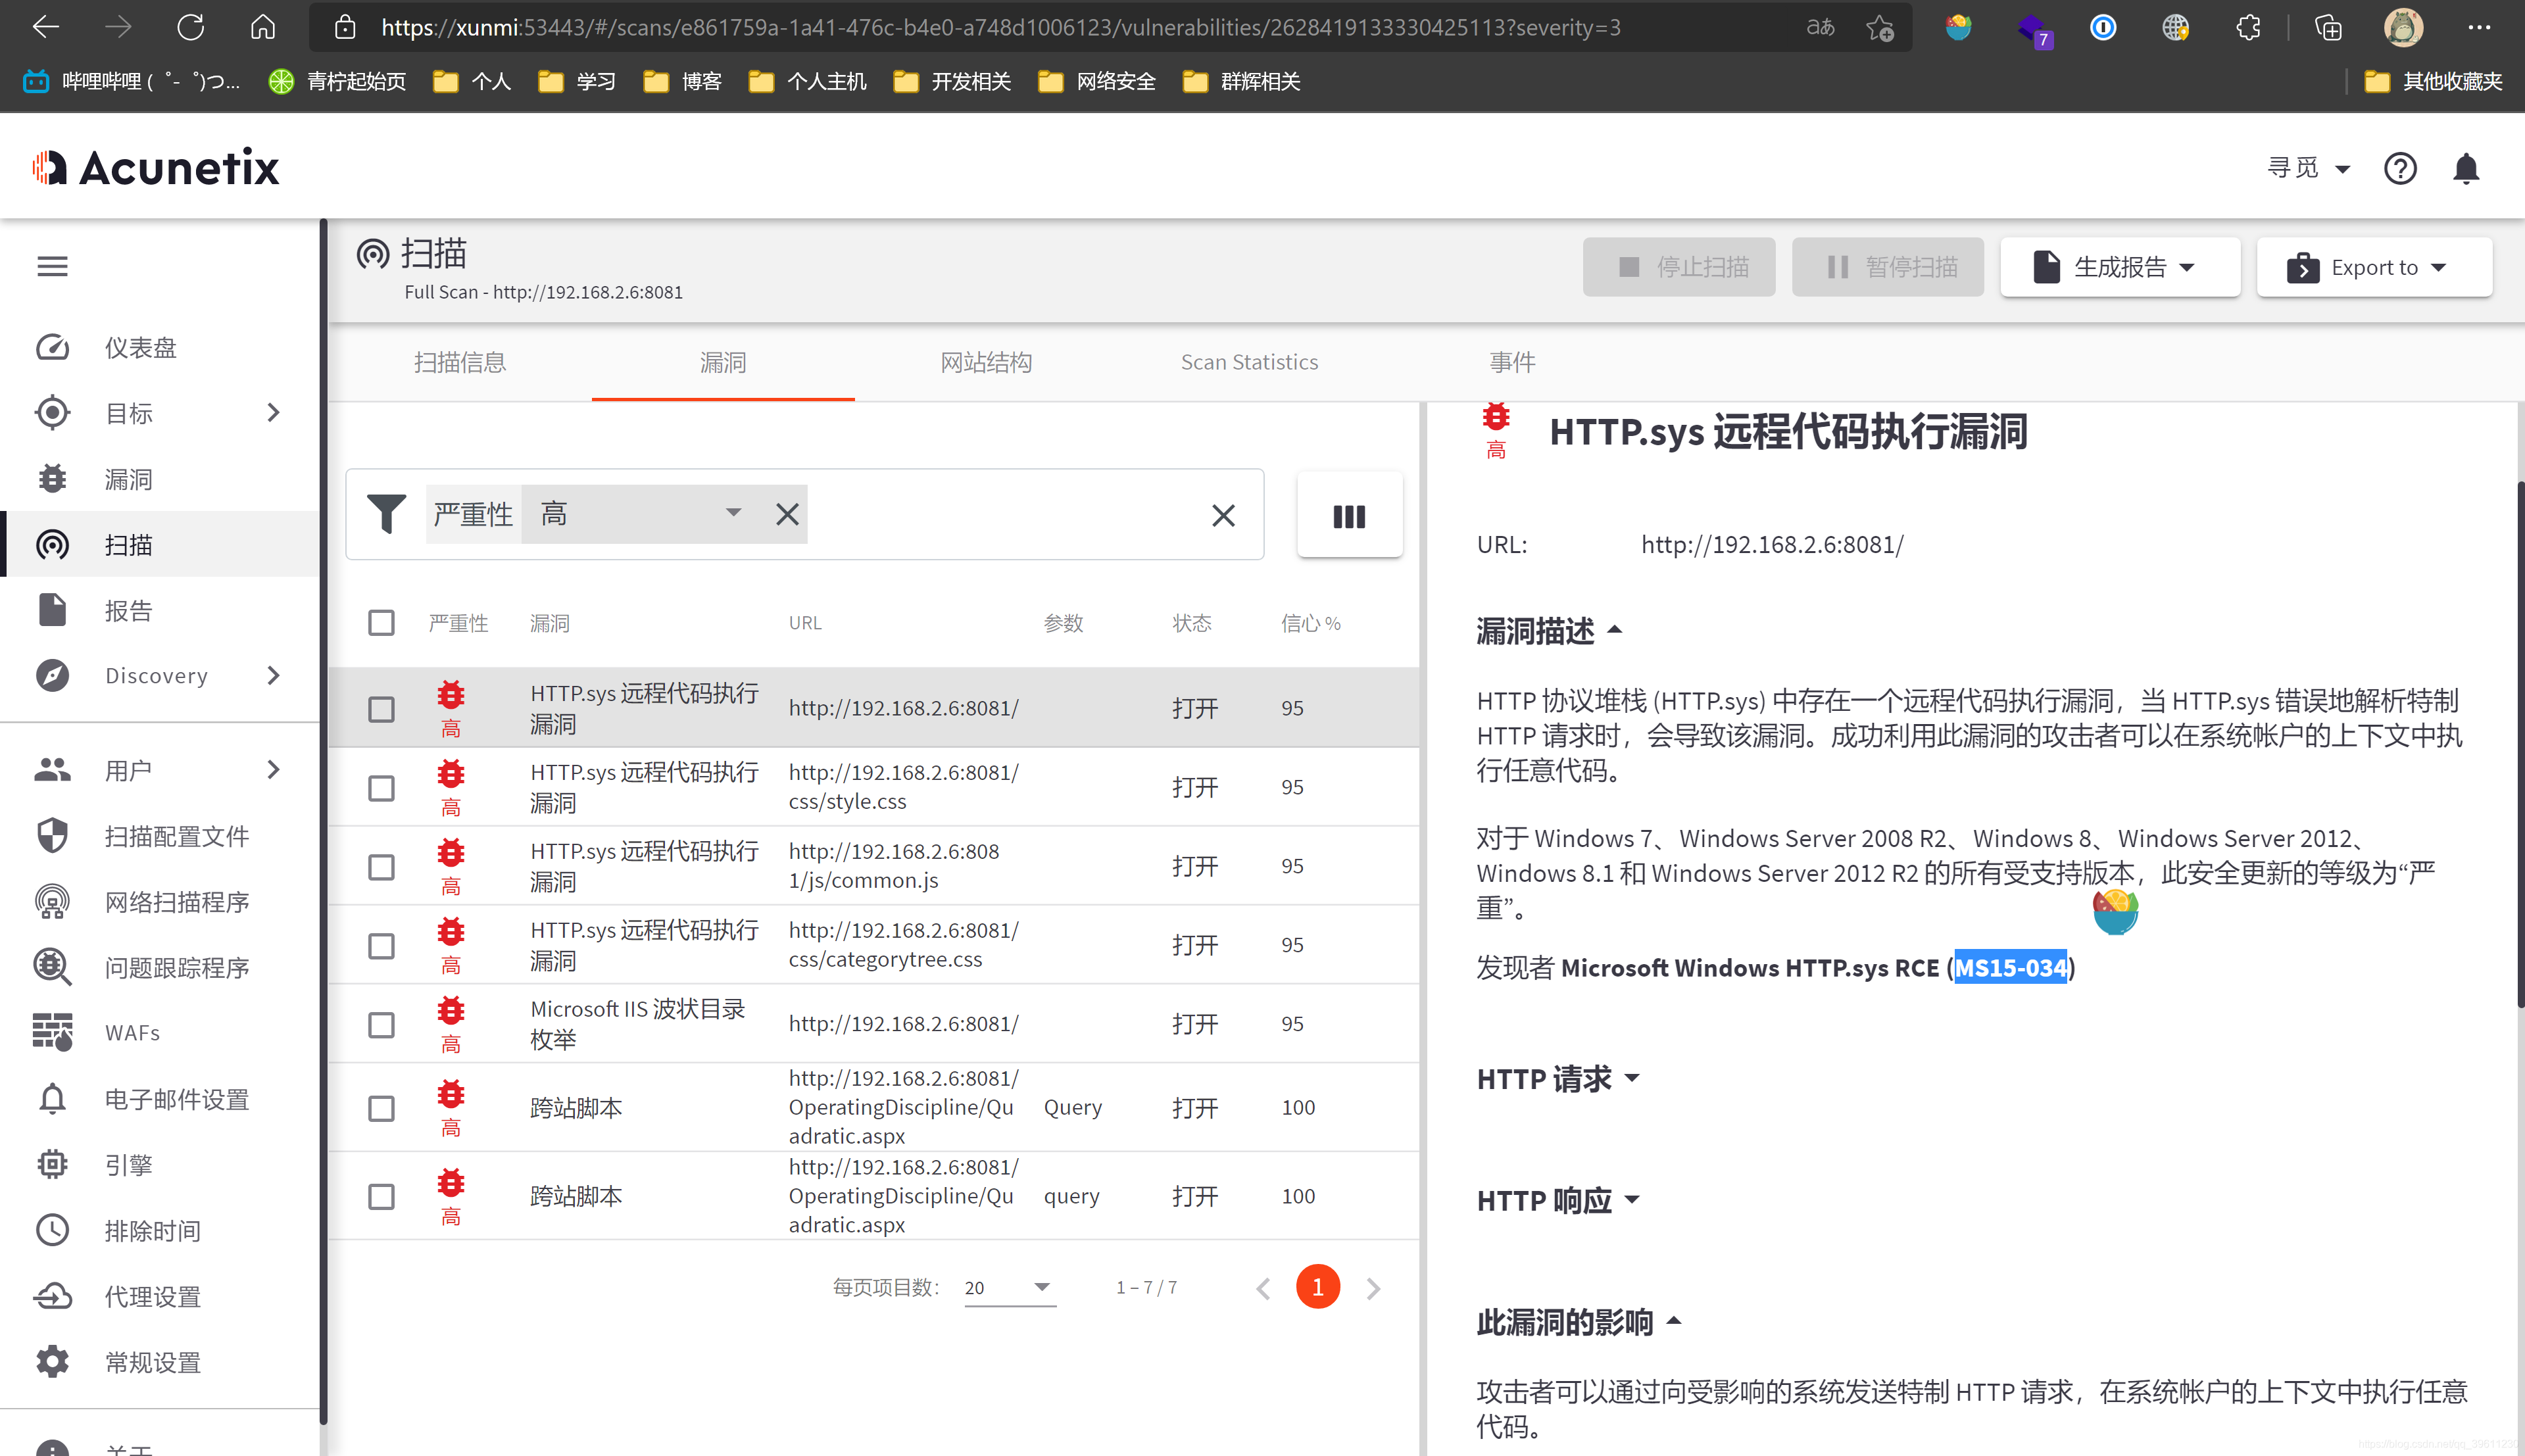Go to pagination page 1

(x=1318, y=1288)
